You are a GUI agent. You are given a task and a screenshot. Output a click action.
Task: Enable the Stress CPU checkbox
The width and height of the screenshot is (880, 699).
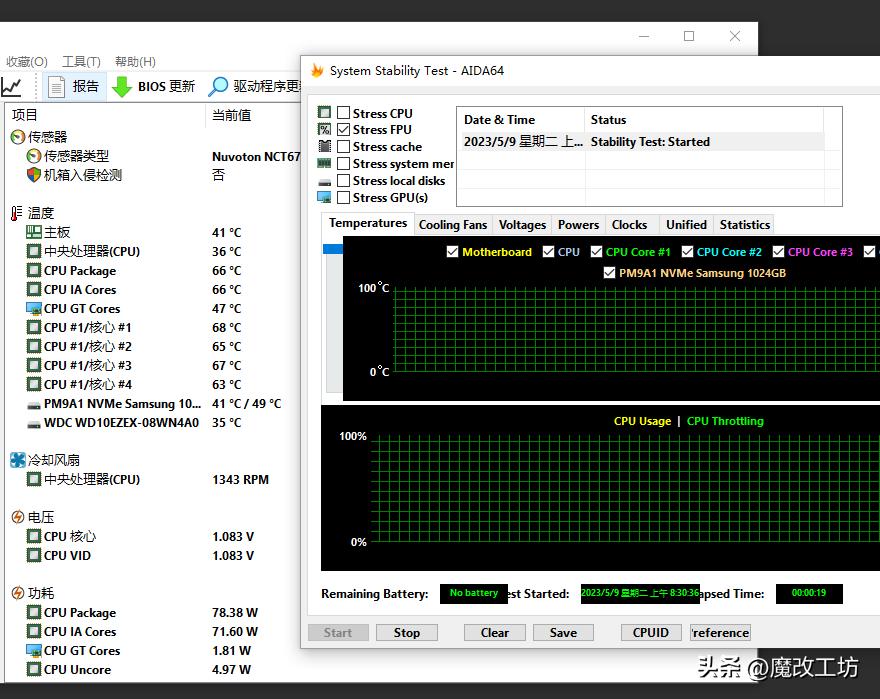(x=344, y=113)
